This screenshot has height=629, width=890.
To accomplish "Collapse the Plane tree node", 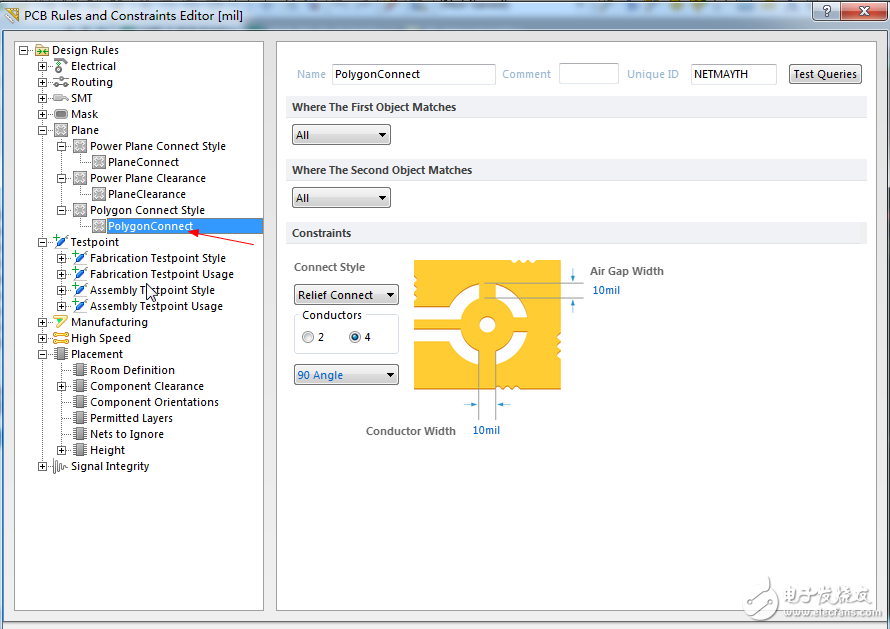I will pos(43,130).
